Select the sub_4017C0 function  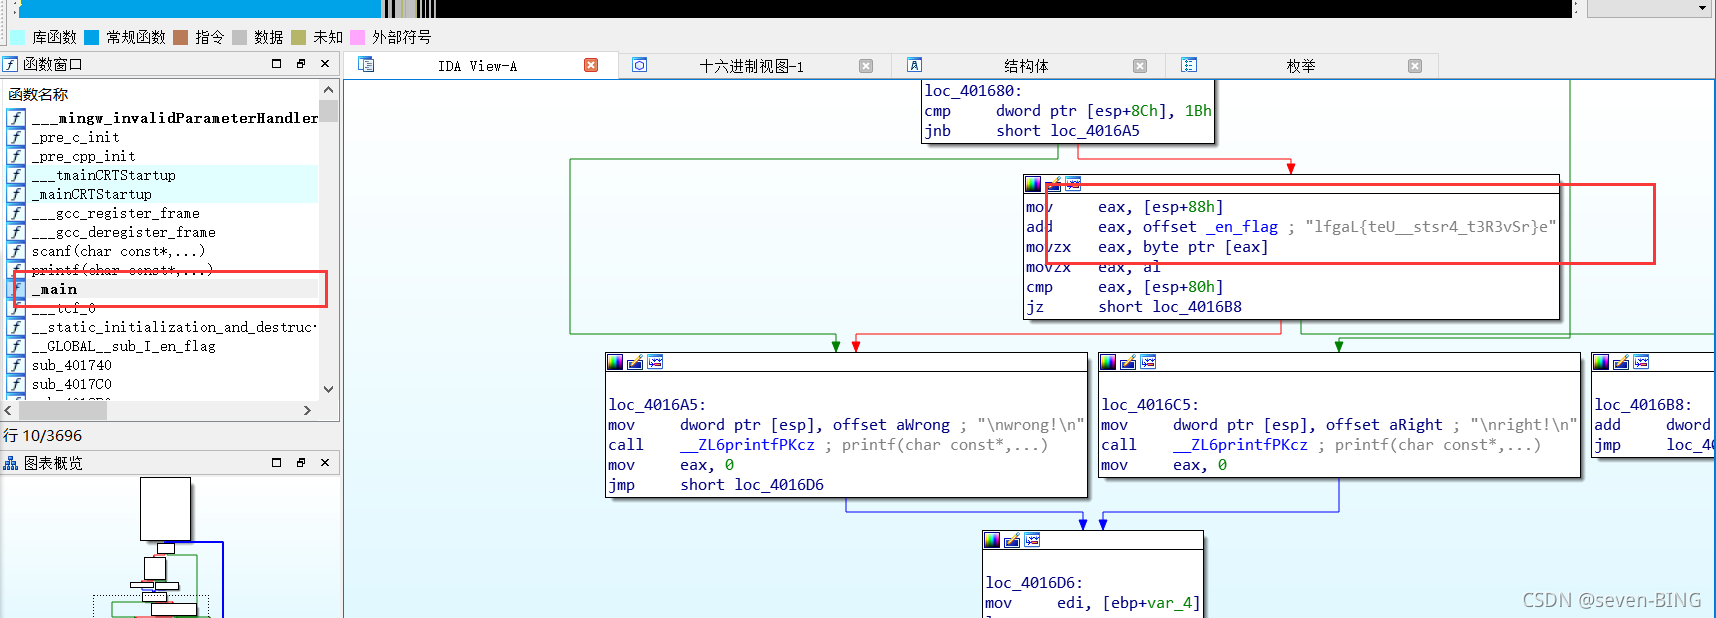[x=163, y=384]
